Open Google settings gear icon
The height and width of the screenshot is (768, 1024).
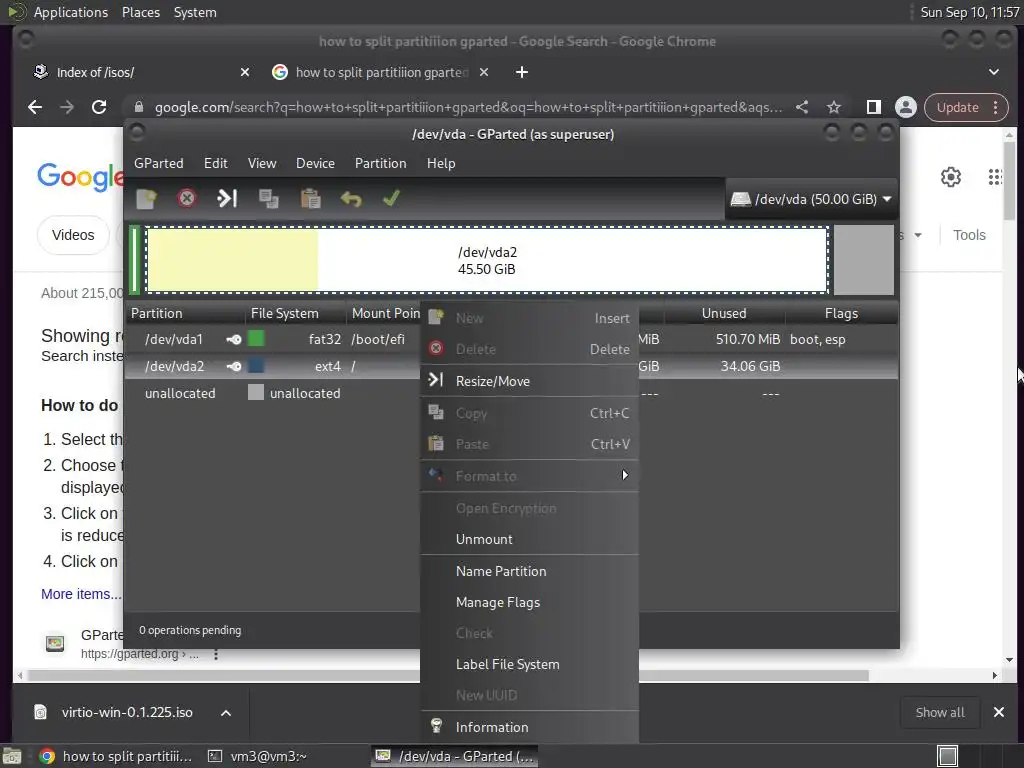951,177
